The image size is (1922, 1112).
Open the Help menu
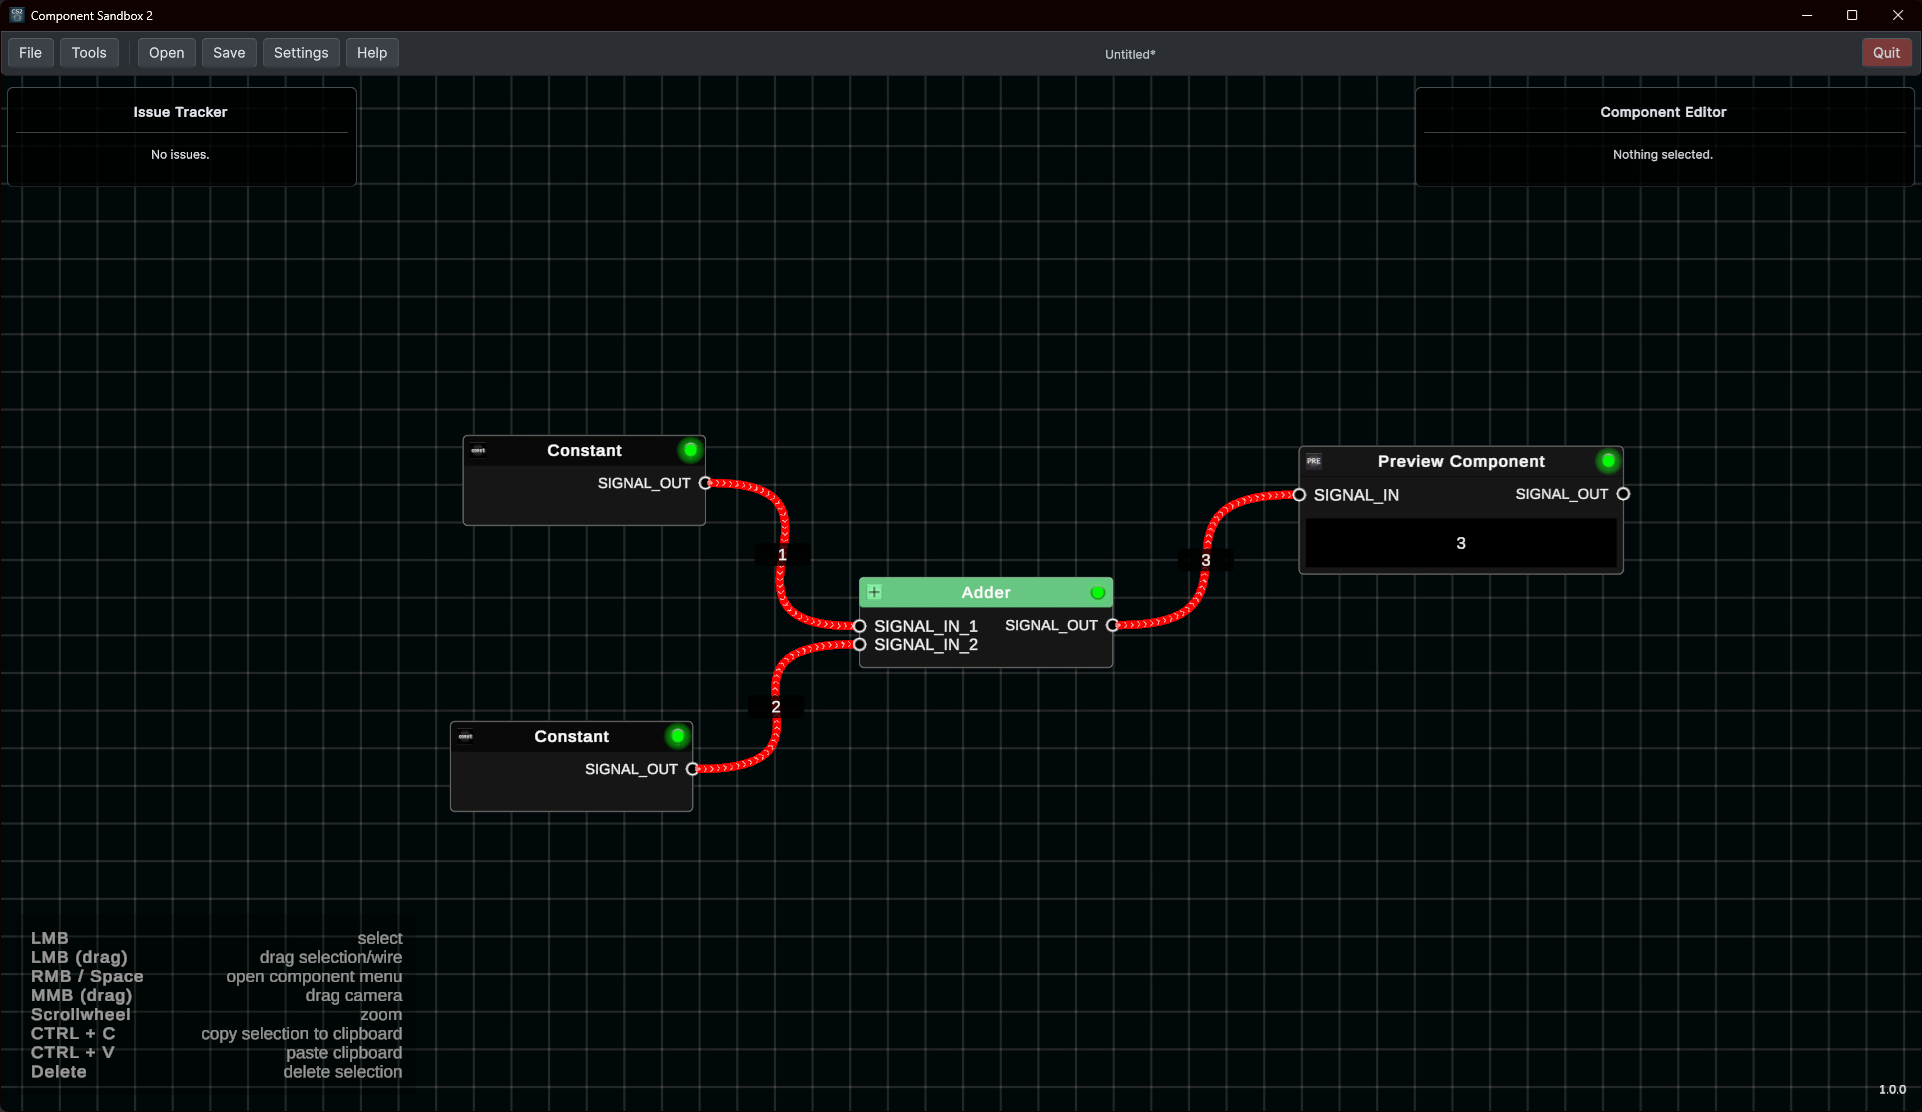click(371, 53)
